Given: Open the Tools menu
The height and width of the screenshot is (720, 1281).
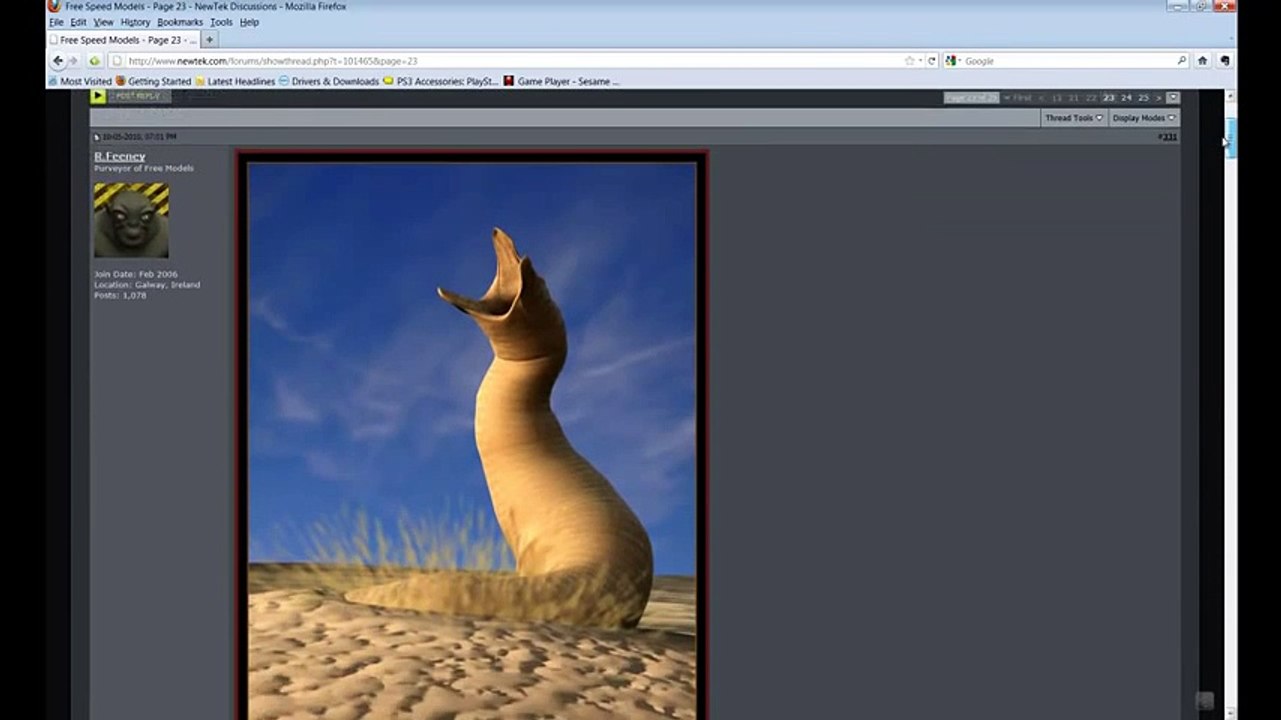Looking at the screenshot, I should tap(221, 22).
